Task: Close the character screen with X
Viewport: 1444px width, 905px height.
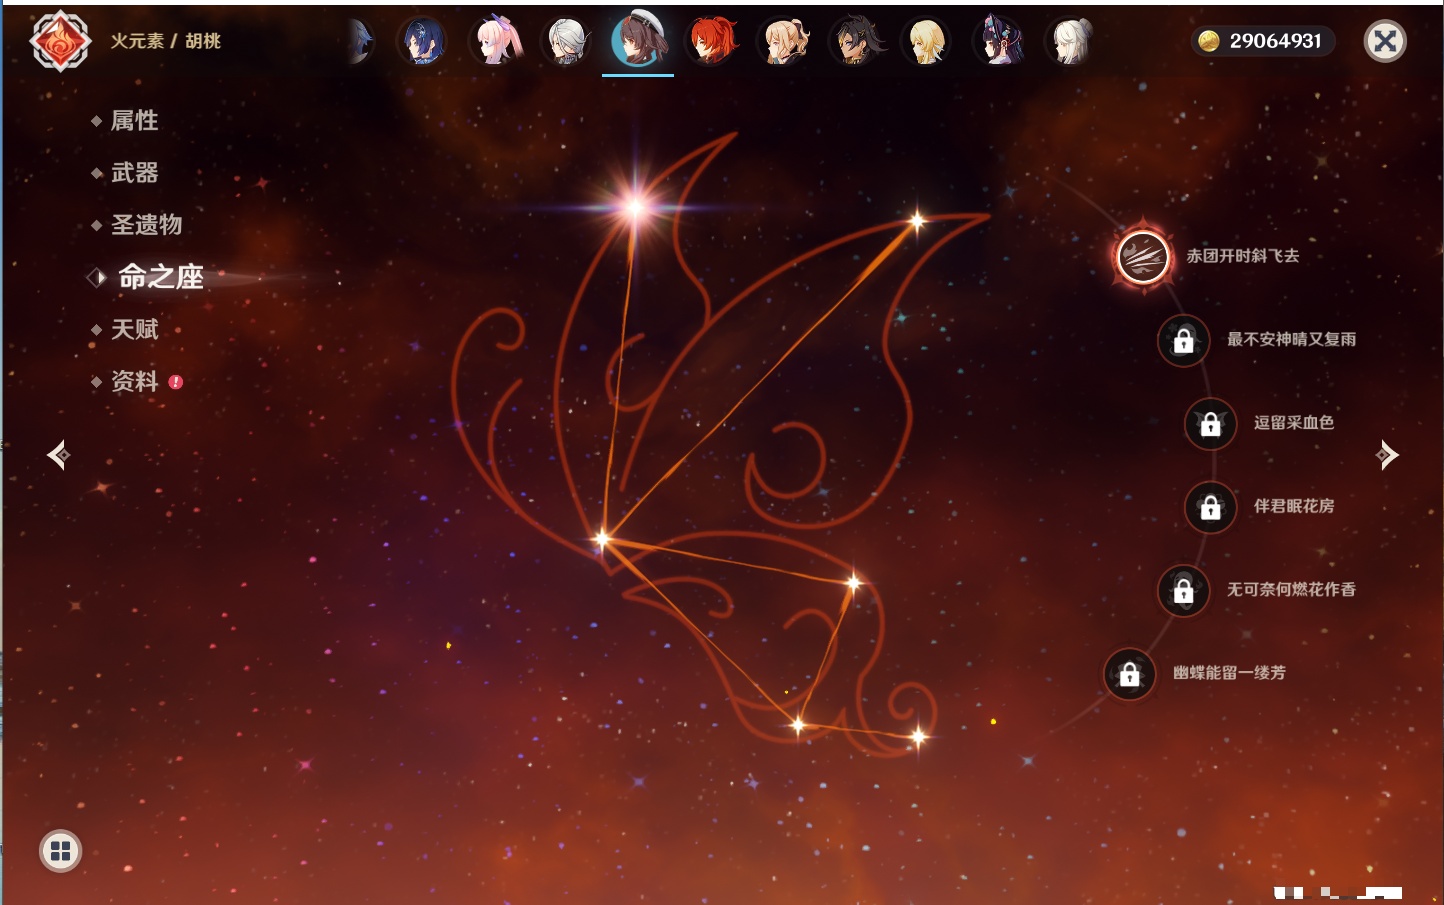Action: tap(1385, 41)
